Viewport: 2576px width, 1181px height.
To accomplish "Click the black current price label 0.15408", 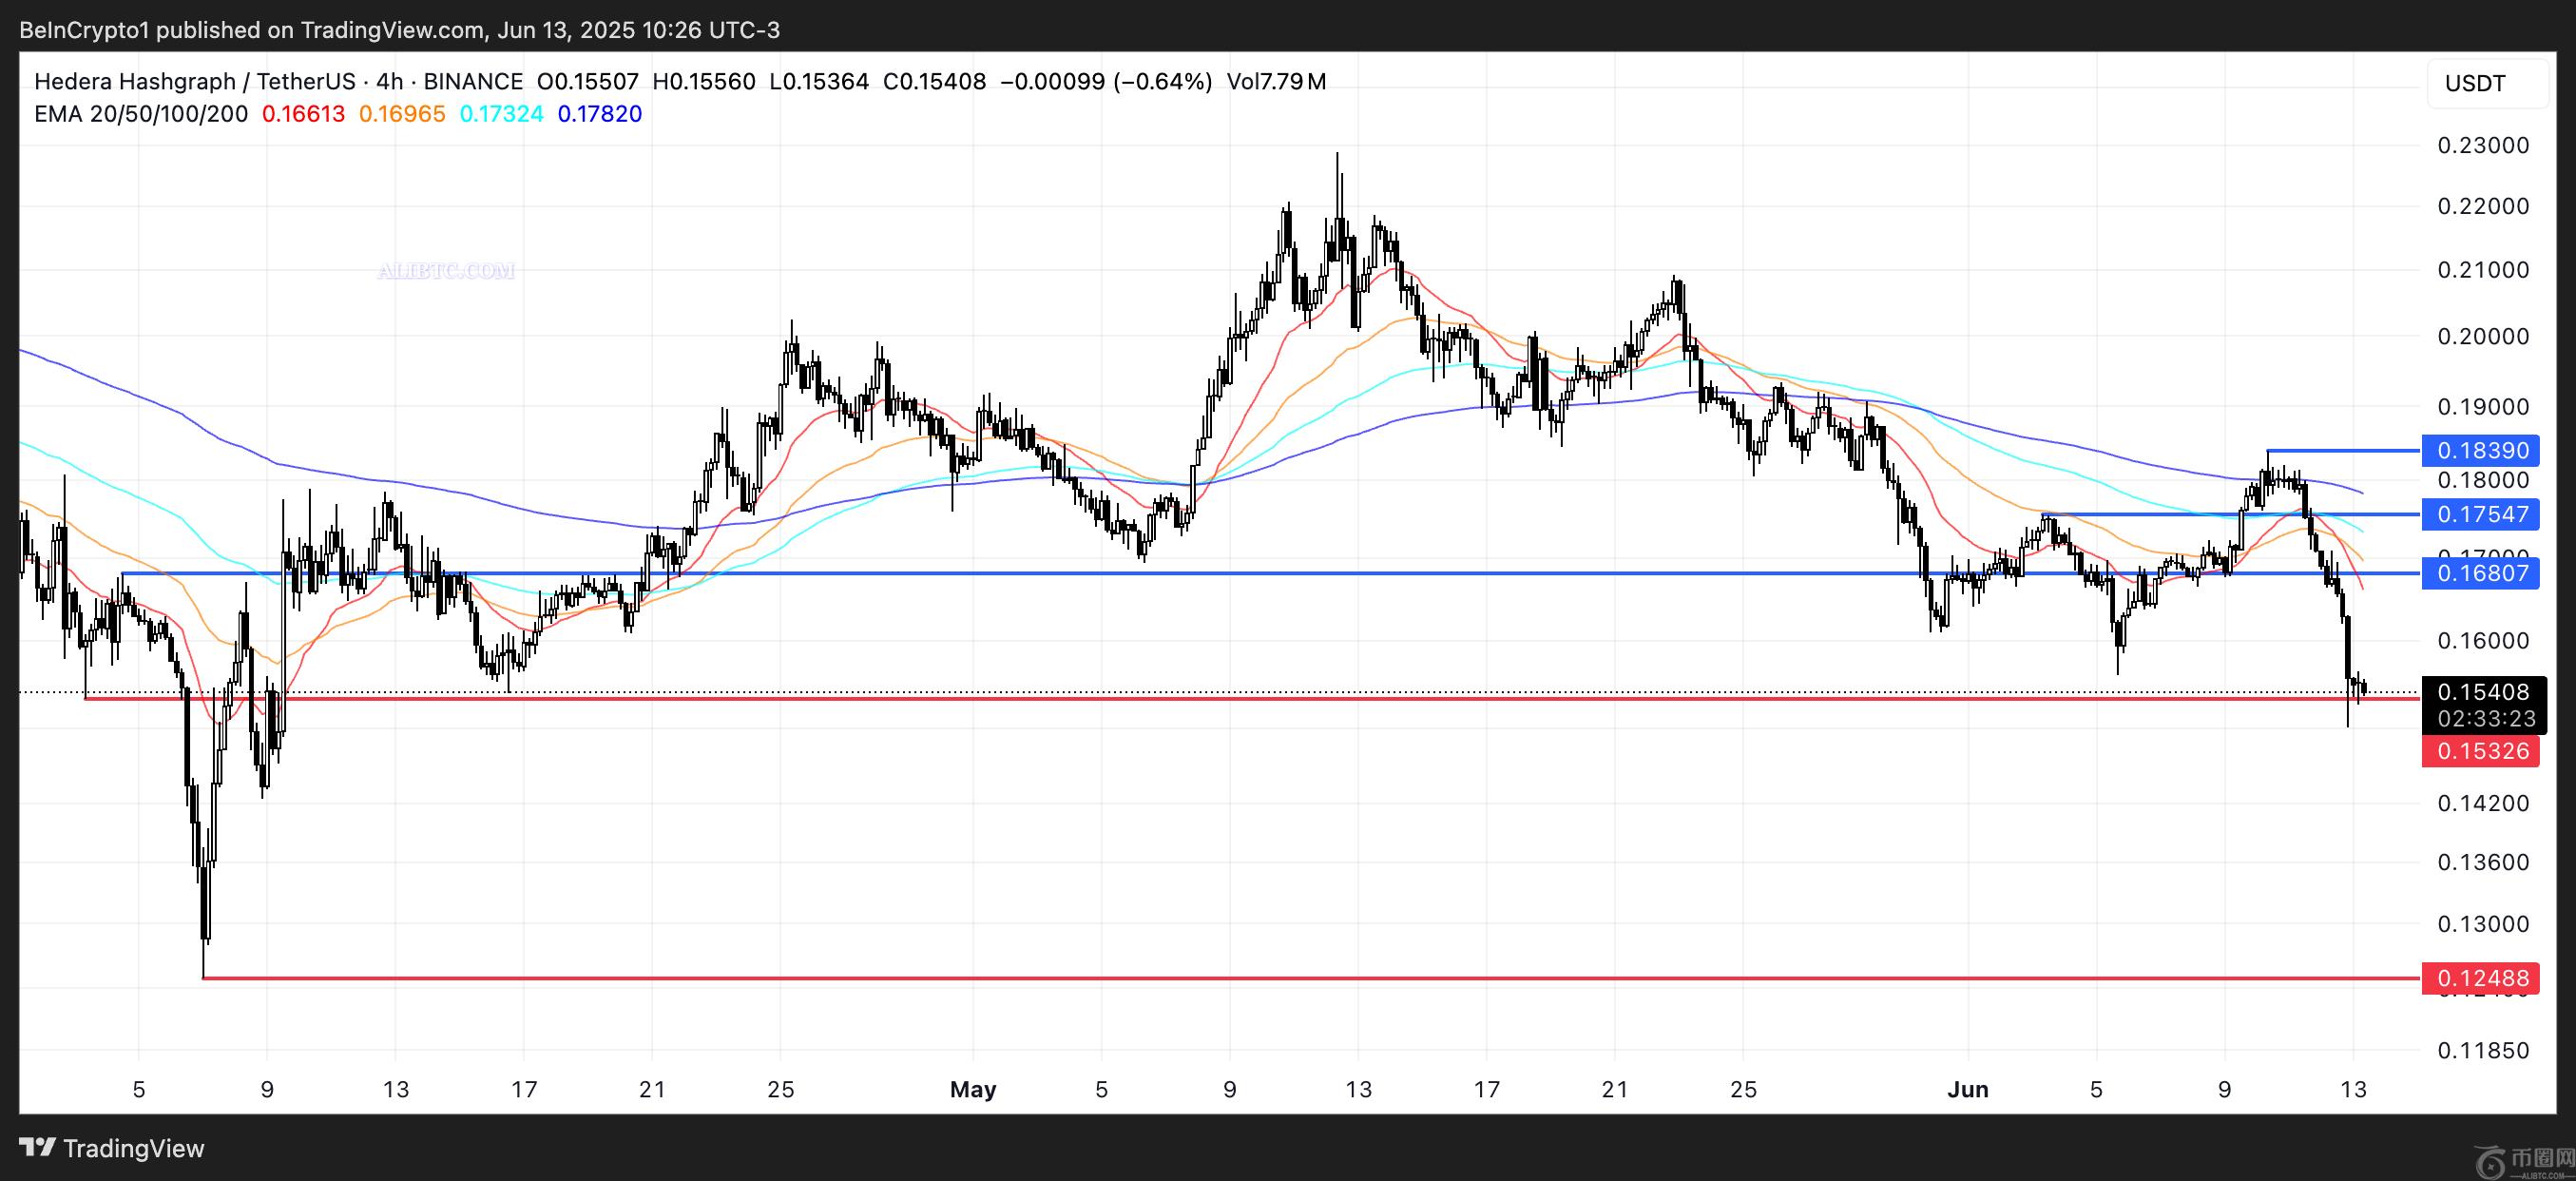I will coord(2482,692).
